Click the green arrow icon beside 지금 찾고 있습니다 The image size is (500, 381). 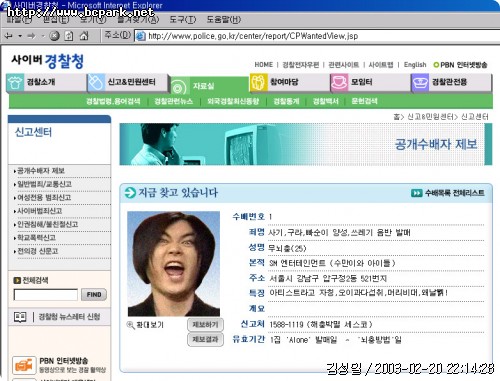[x=130, y=193]
